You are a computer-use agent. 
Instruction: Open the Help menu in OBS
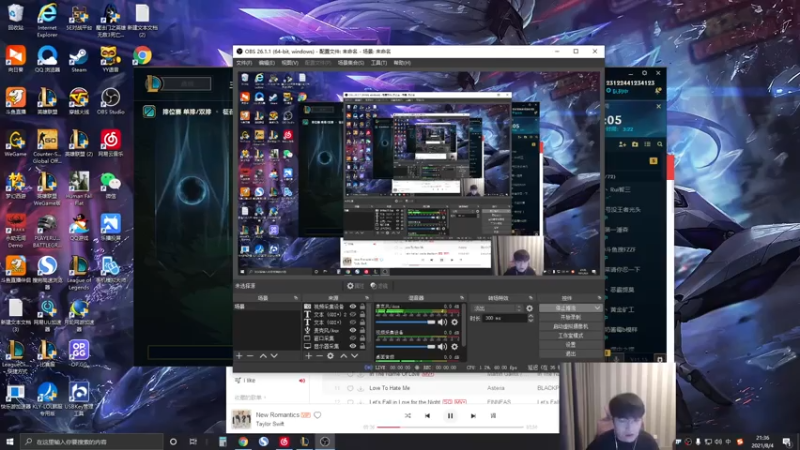coord(402,63)
